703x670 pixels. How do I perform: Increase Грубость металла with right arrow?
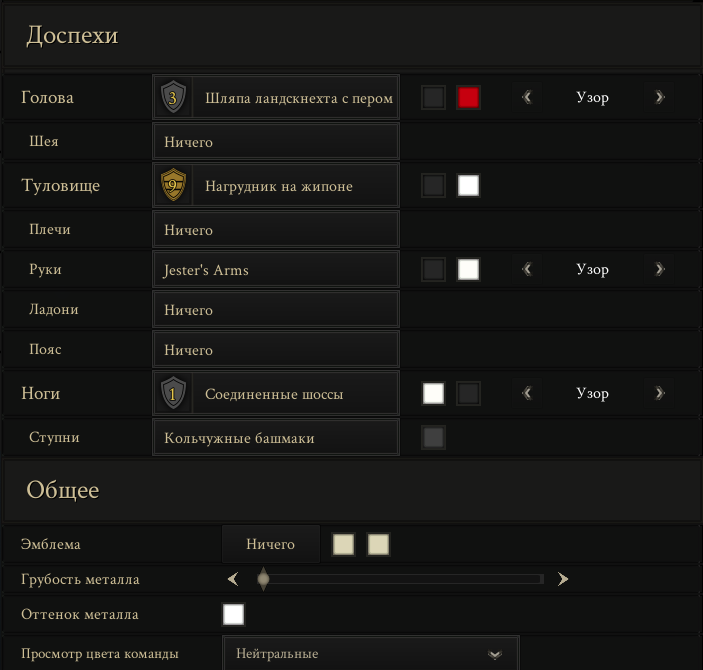click(563, 579)
